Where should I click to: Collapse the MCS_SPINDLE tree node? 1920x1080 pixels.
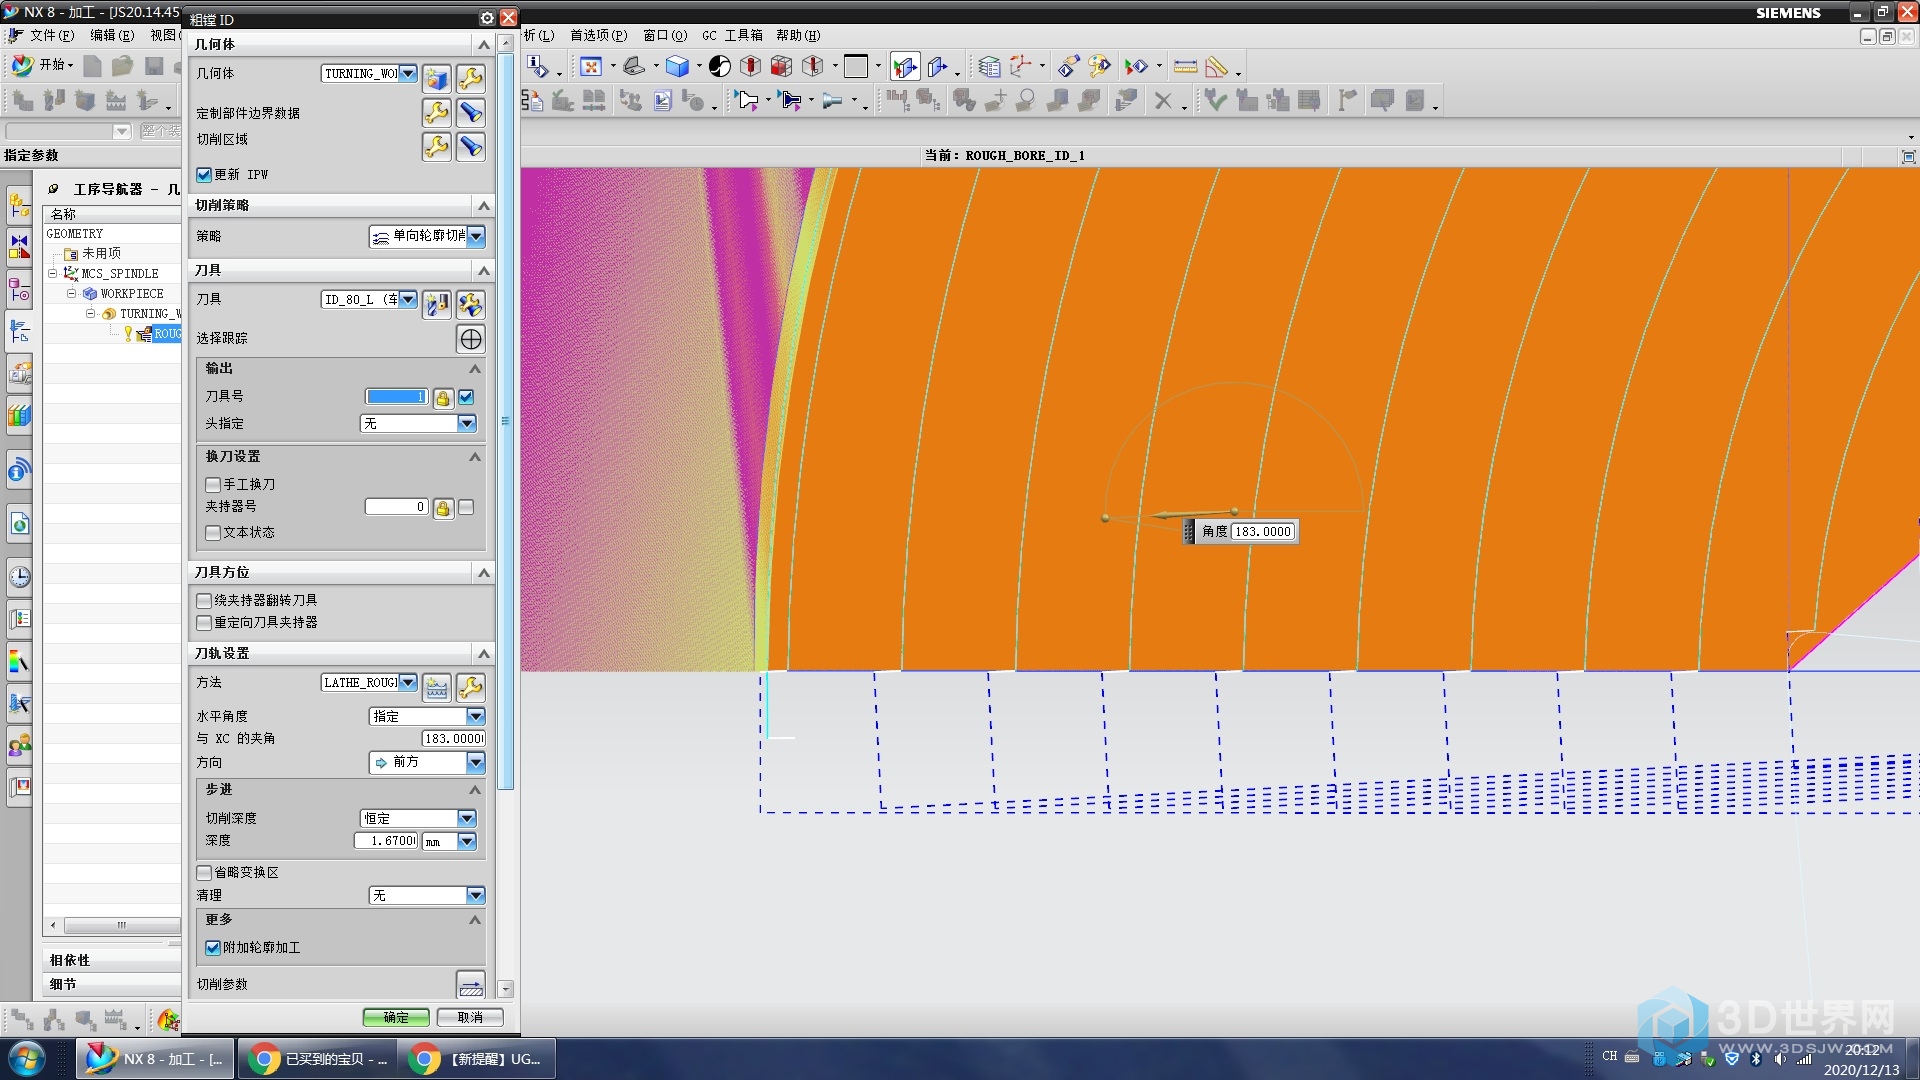click(x=52, y=273)
